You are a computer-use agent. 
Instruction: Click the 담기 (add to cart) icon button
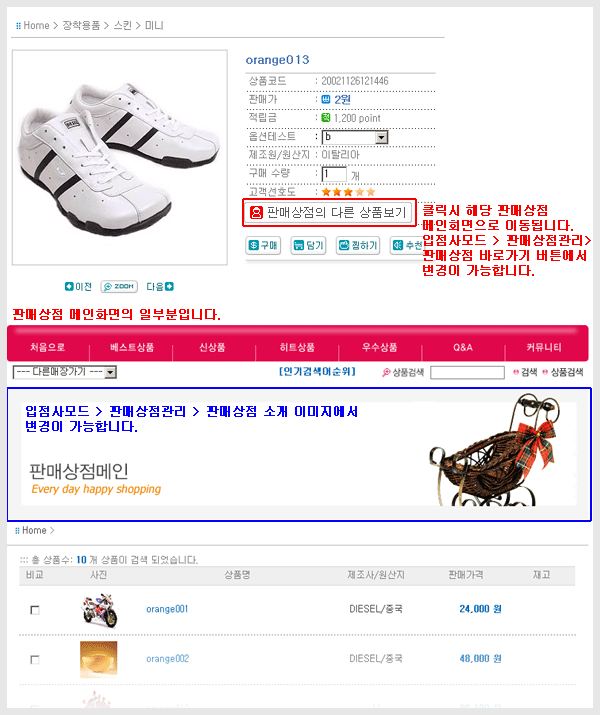pyautogui.click(x=308, y=245)
